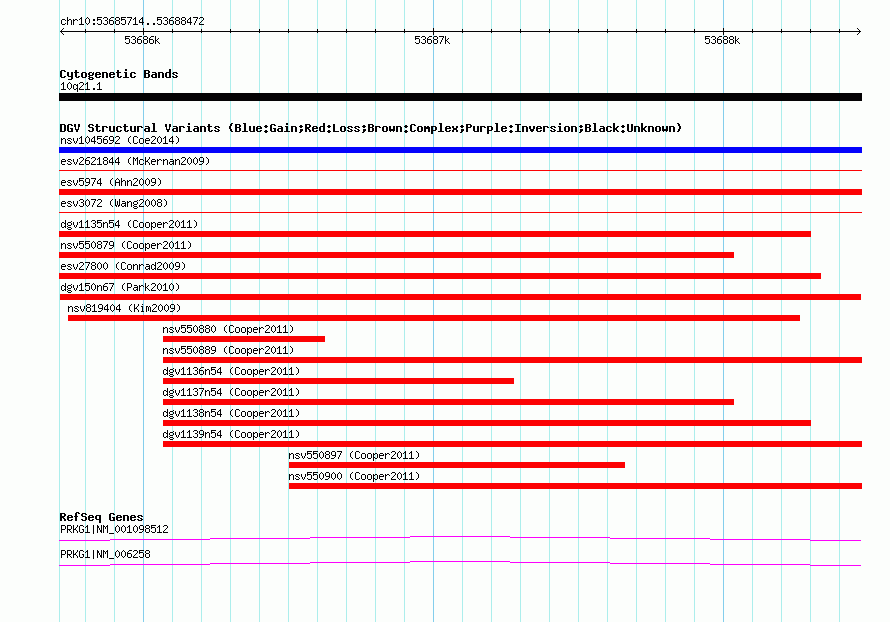Click dgv150n67 (Park2010) label
The height and width of the screenshot is (622, 890).
[x=120, y=287]
